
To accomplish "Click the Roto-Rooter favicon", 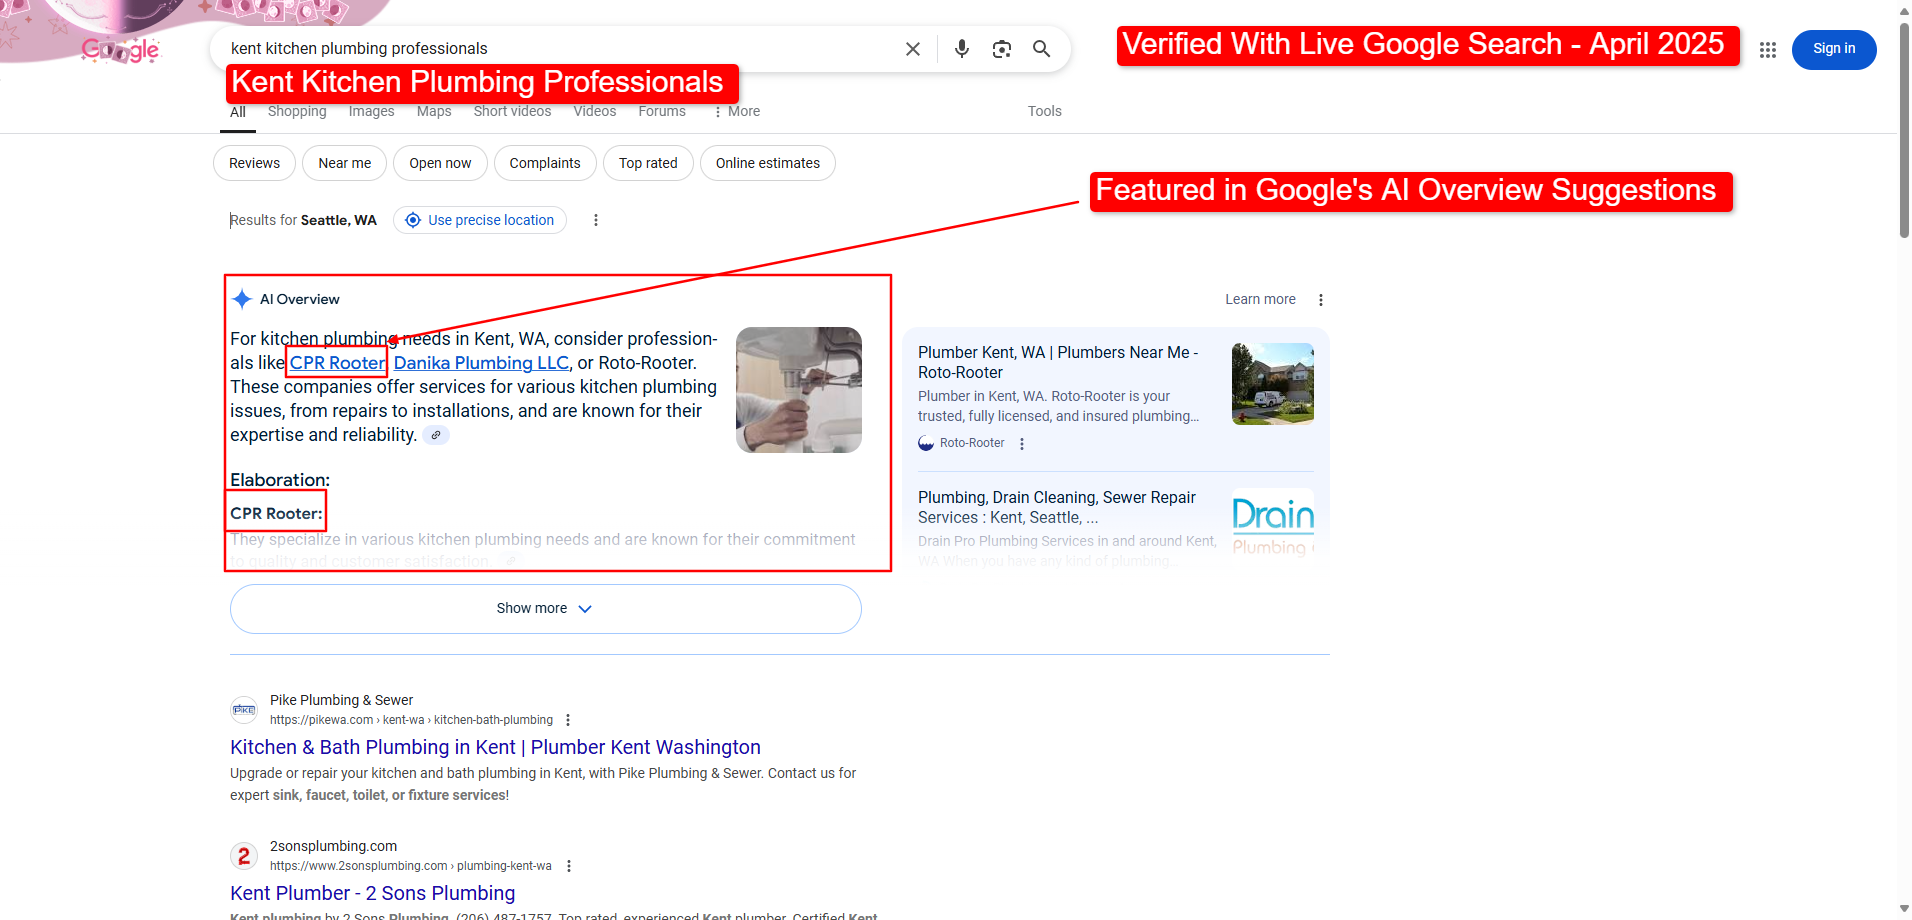I will 926,443.
